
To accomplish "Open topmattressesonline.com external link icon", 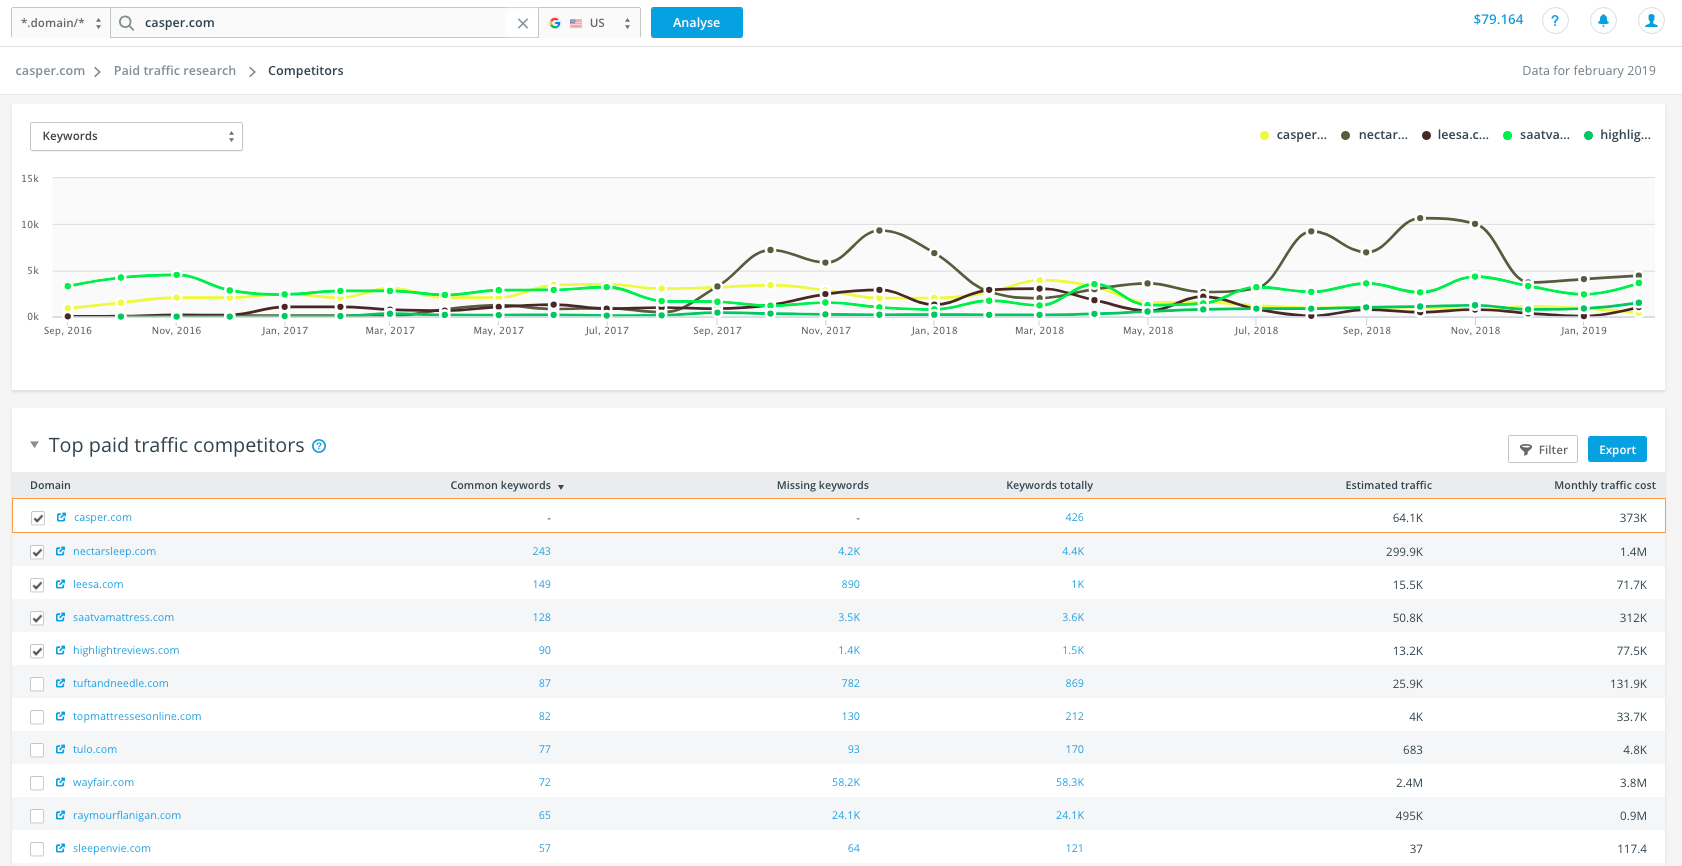I will 61,716.
